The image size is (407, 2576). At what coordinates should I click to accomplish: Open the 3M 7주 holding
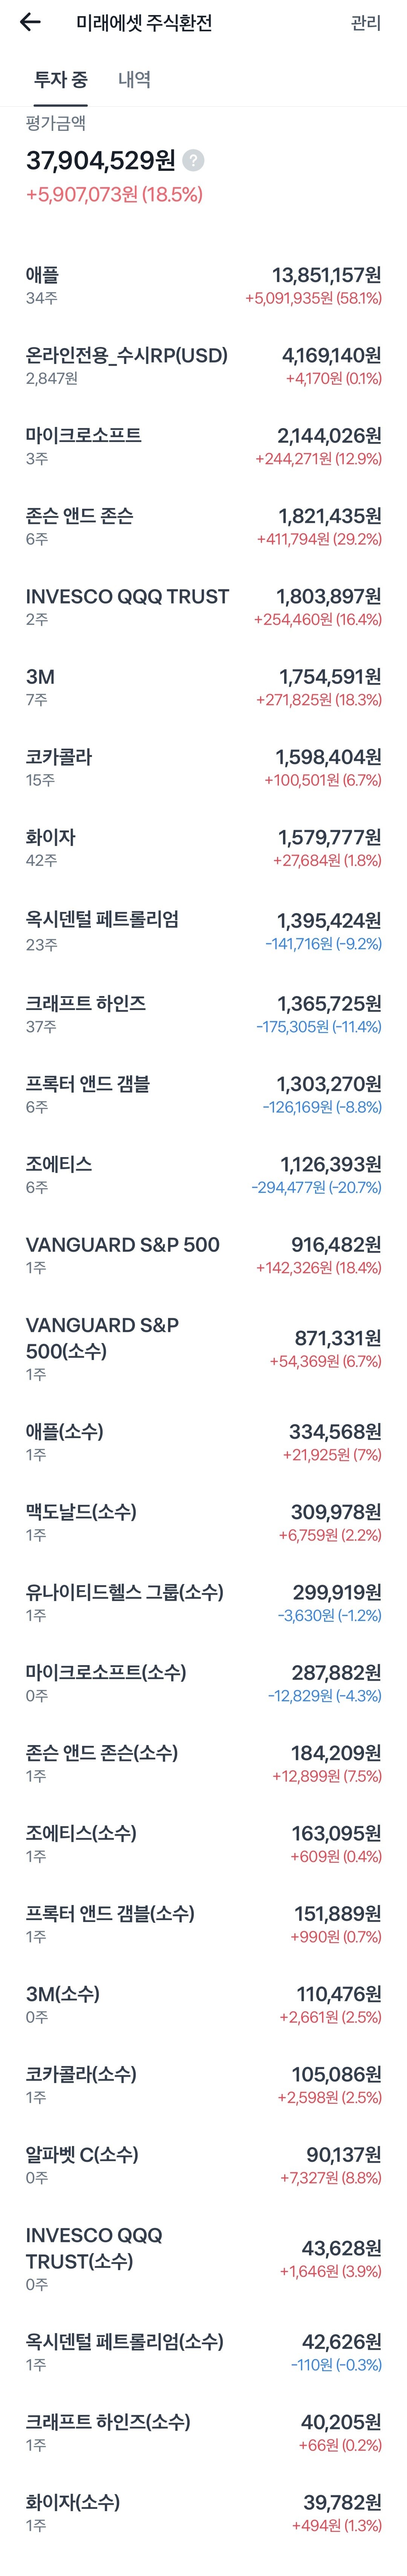click(x=203, y=687)
